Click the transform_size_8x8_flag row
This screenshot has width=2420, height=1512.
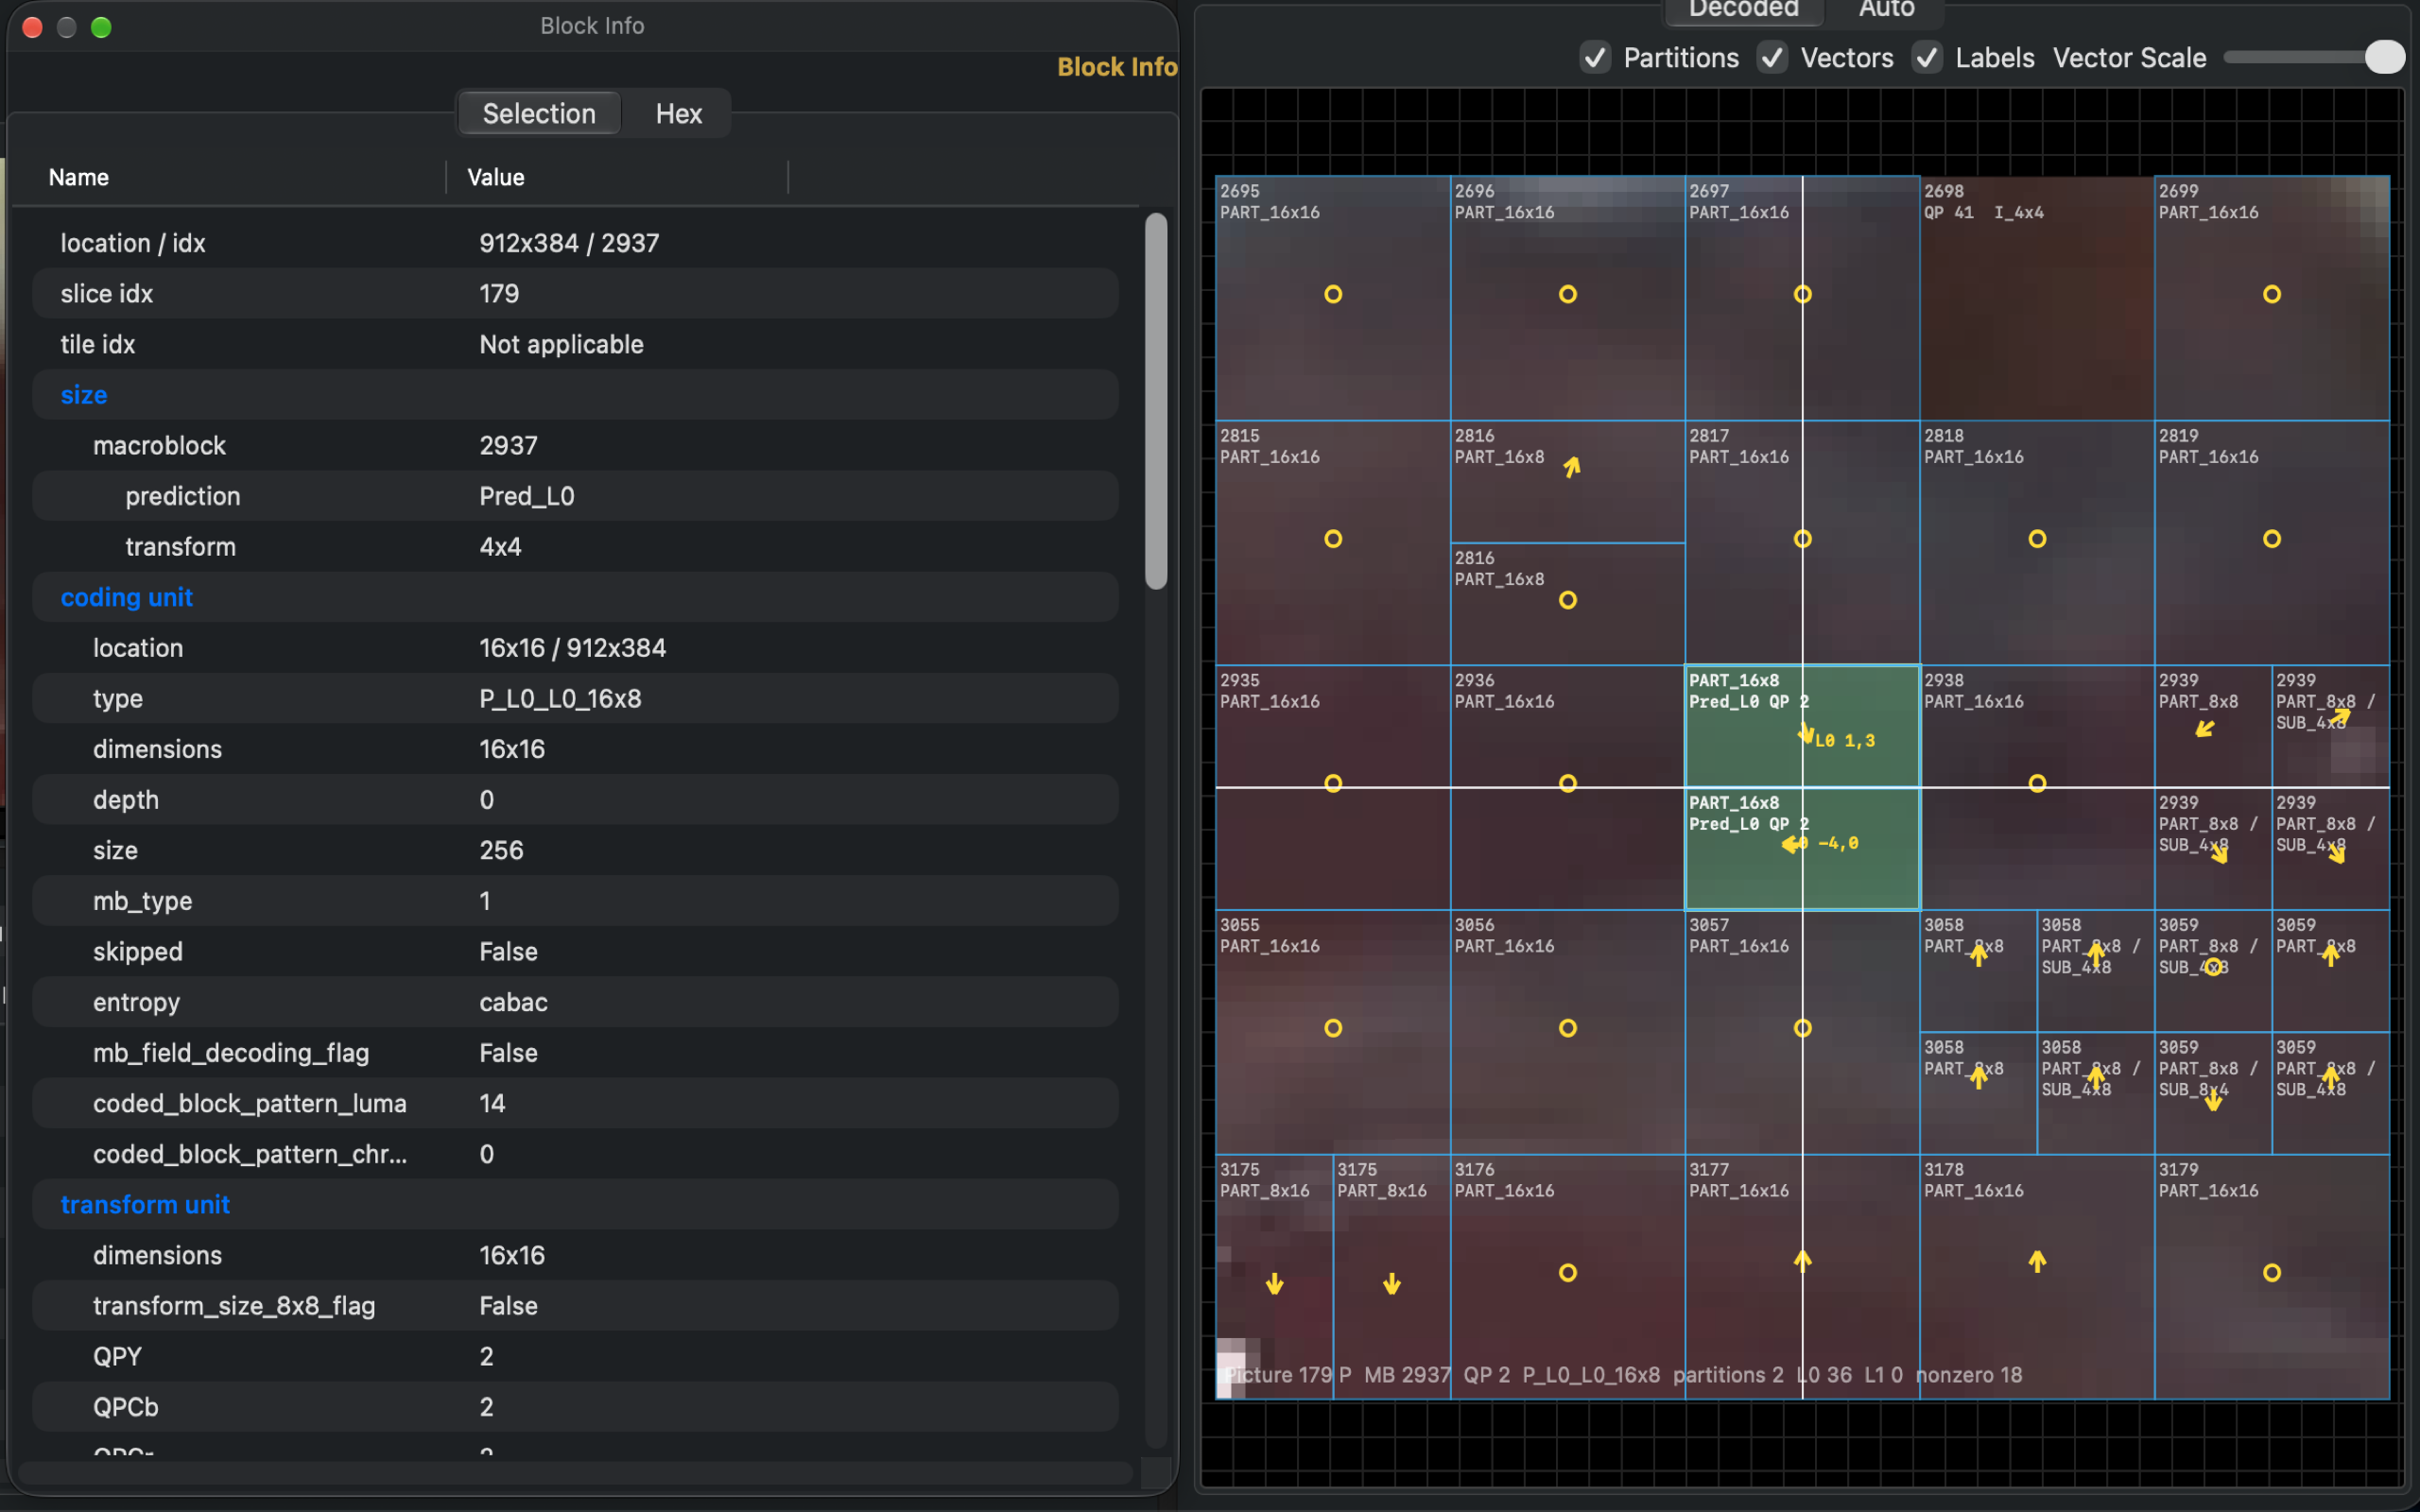tap(575, 1305)
